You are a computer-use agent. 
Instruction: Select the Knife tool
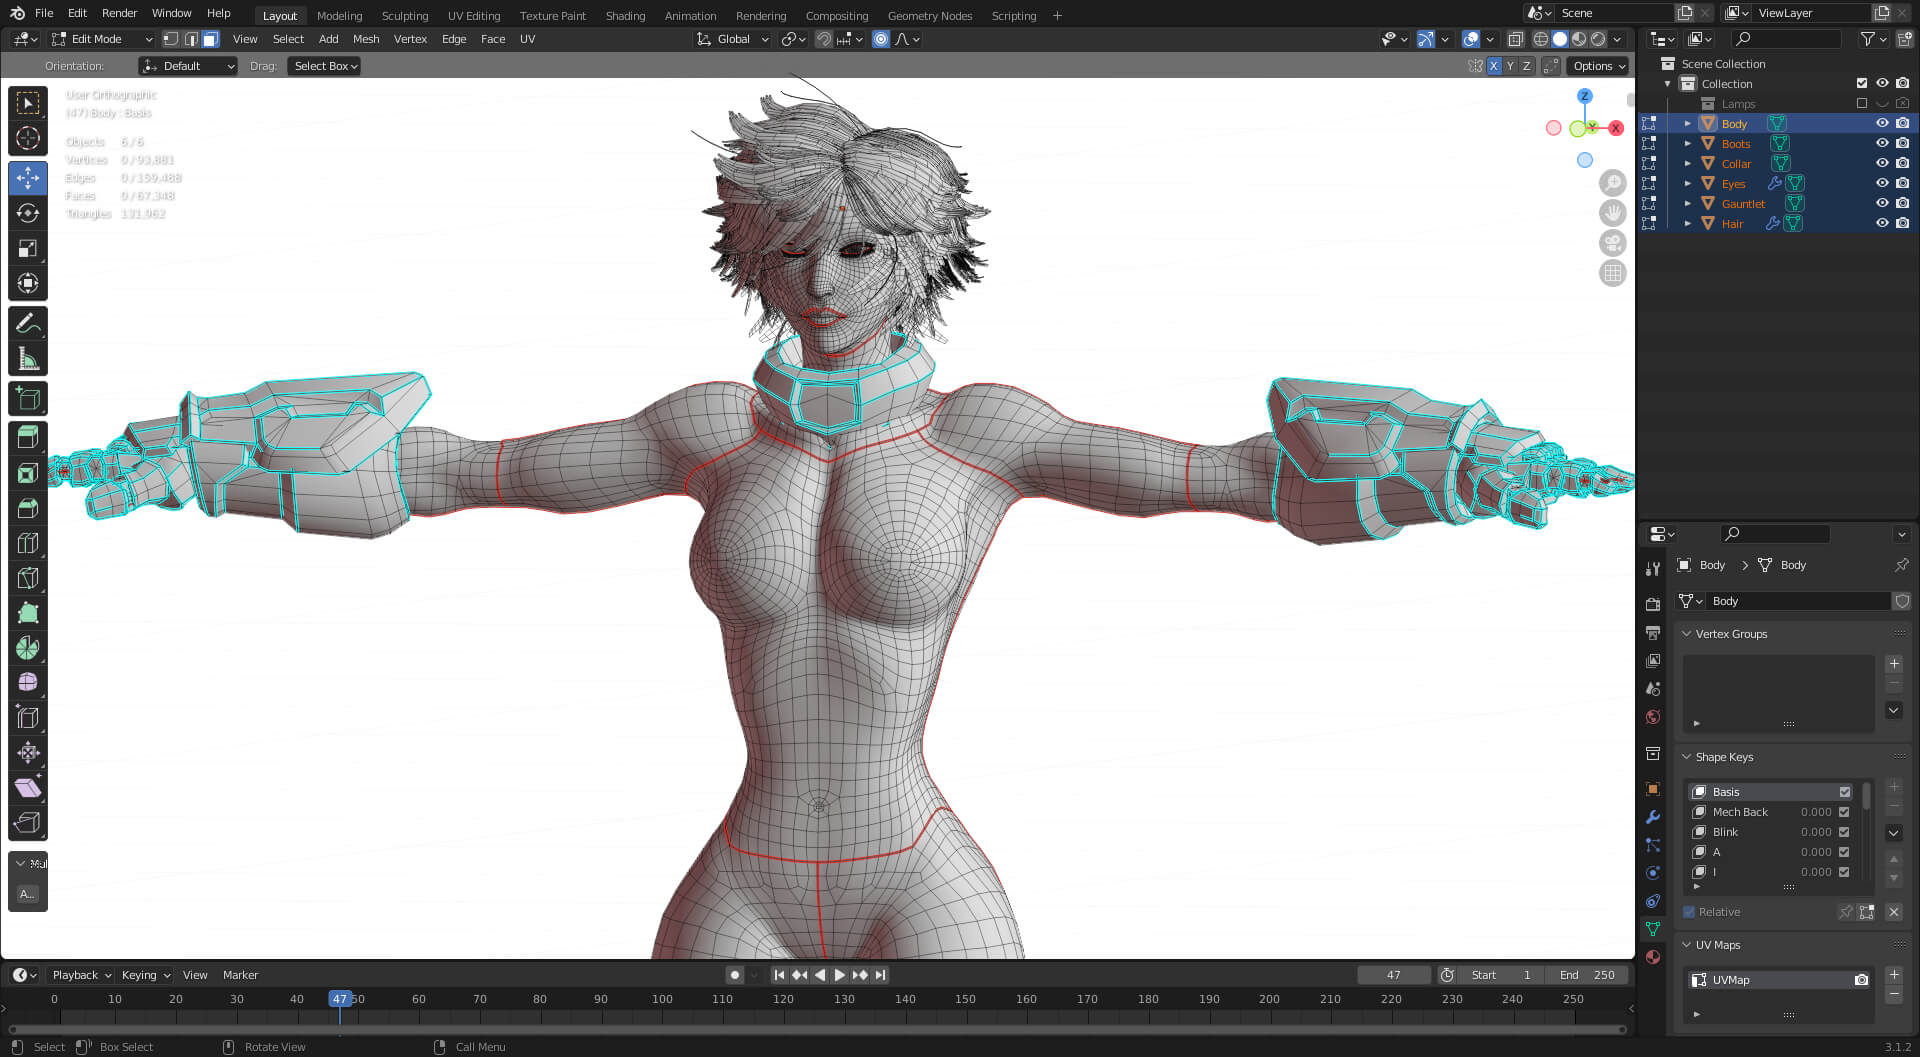(28, 578)
